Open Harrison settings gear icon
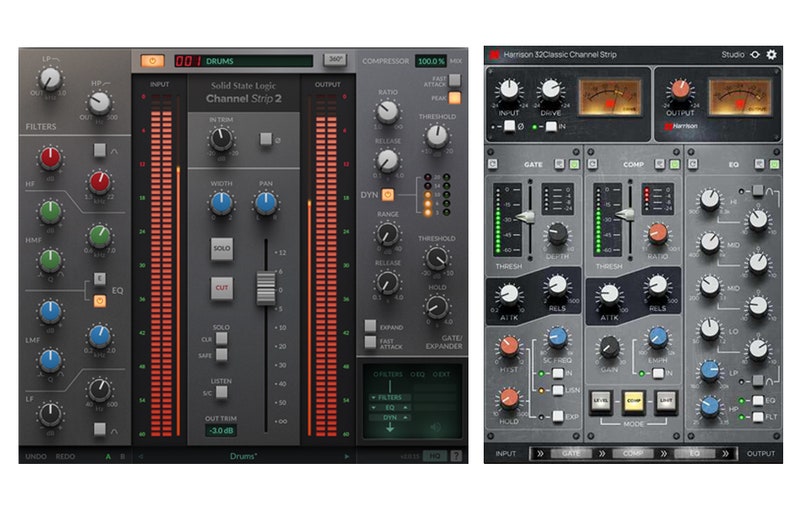This screenshot has width=800, height=508. [x=771, y=54]
